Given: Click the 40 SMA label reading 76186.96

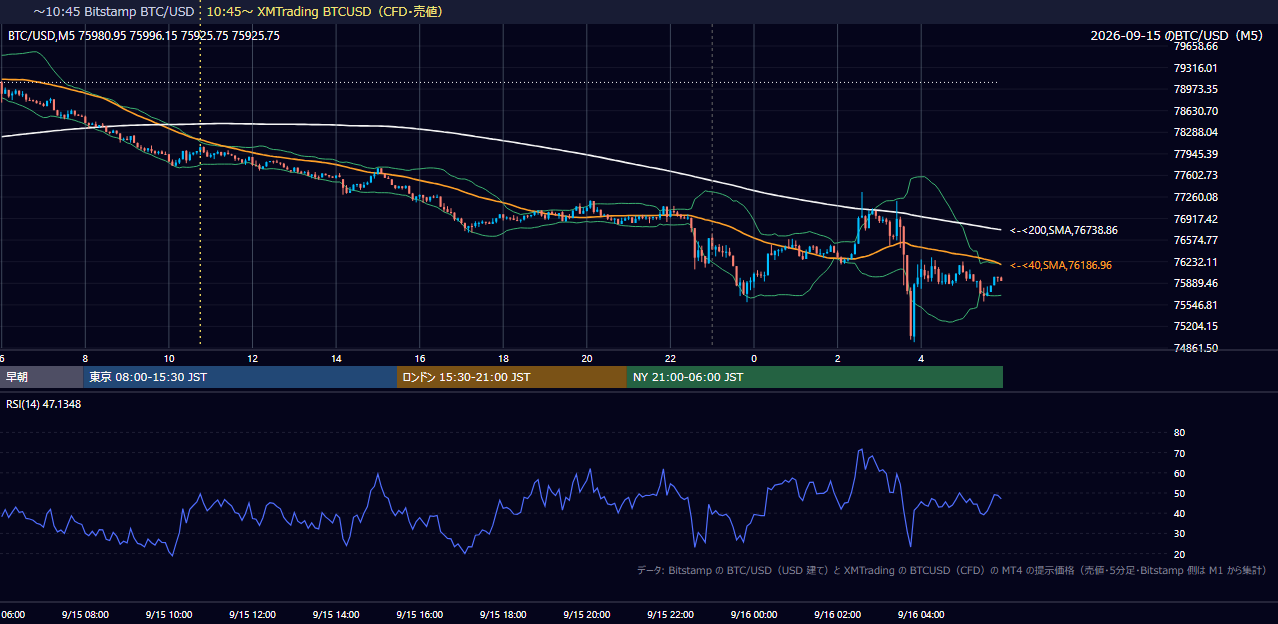Looking at the screenshot, I should coord(1060,265).
